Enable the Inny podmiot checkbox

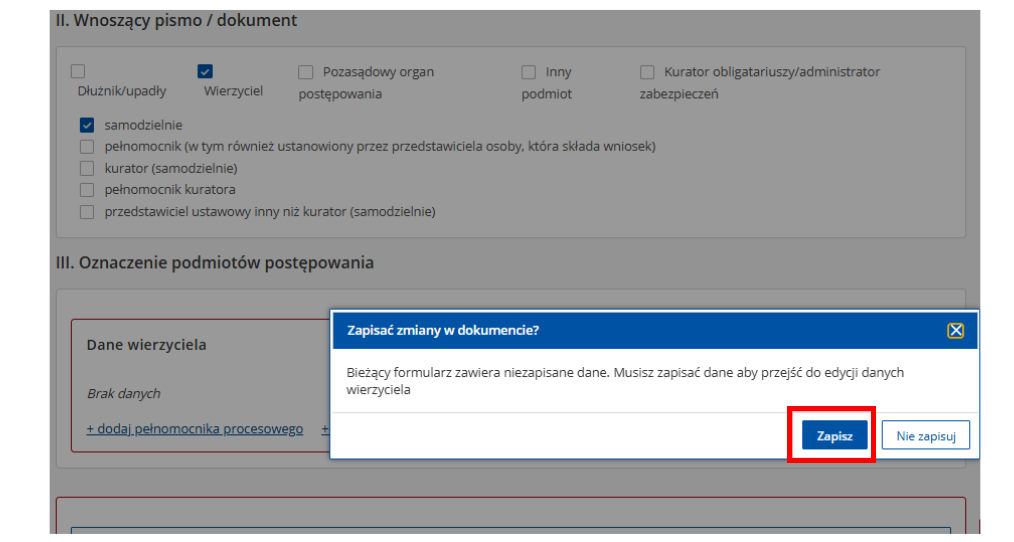tap(528, 72)
